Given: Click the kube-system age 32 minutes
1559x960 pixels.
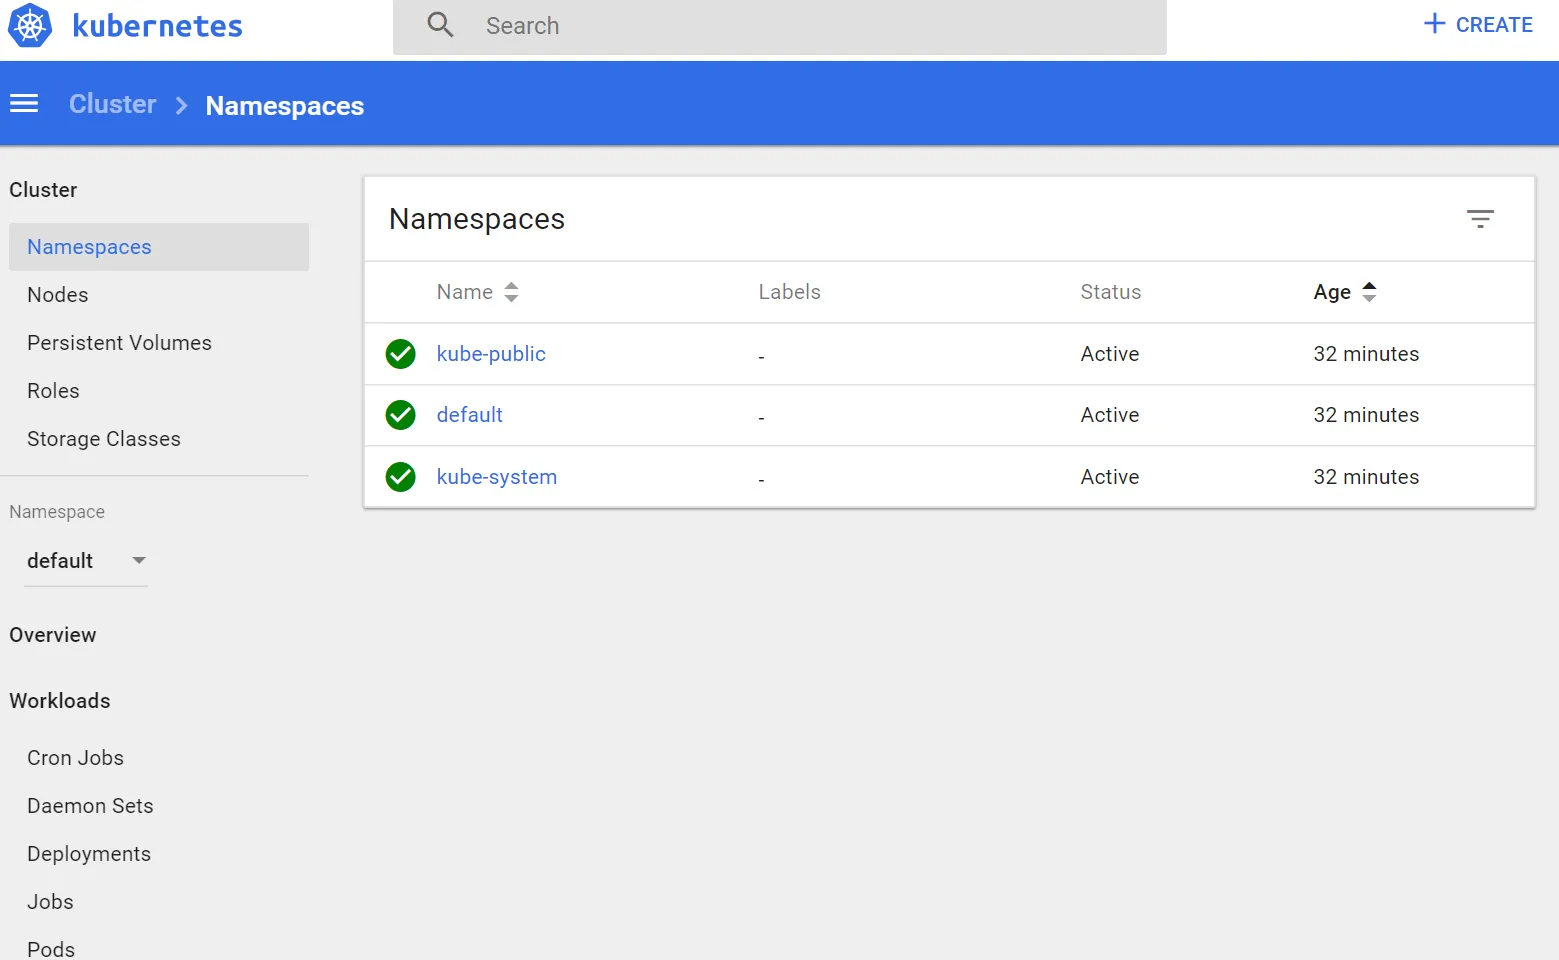Looking at the screenshot, I should tap(1366, 477).
